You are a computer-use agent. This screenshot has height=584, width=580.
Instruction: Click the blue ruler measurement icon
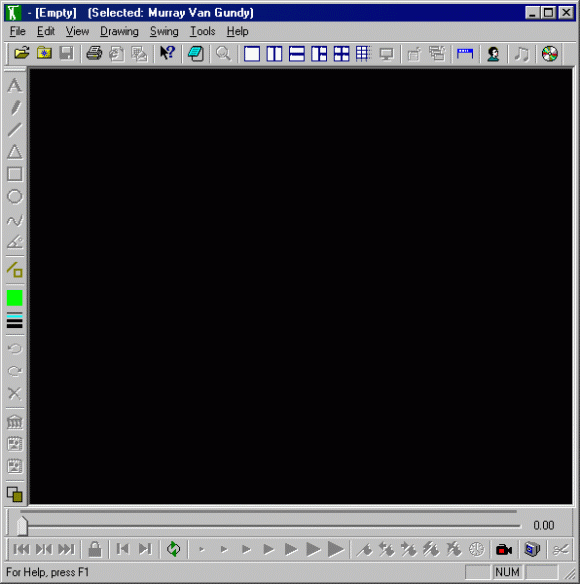tap(465, 54)
